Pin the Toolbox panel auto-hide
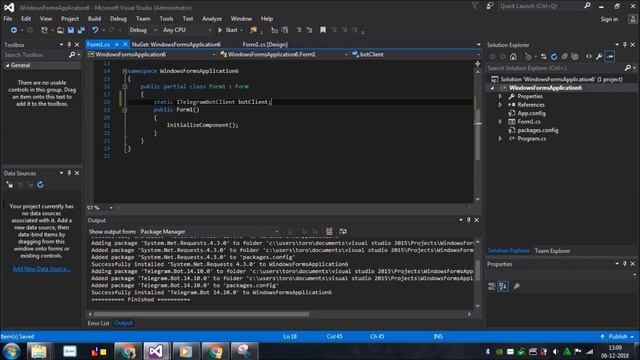Viewport: 640px width, 360px height. [69, 44]
